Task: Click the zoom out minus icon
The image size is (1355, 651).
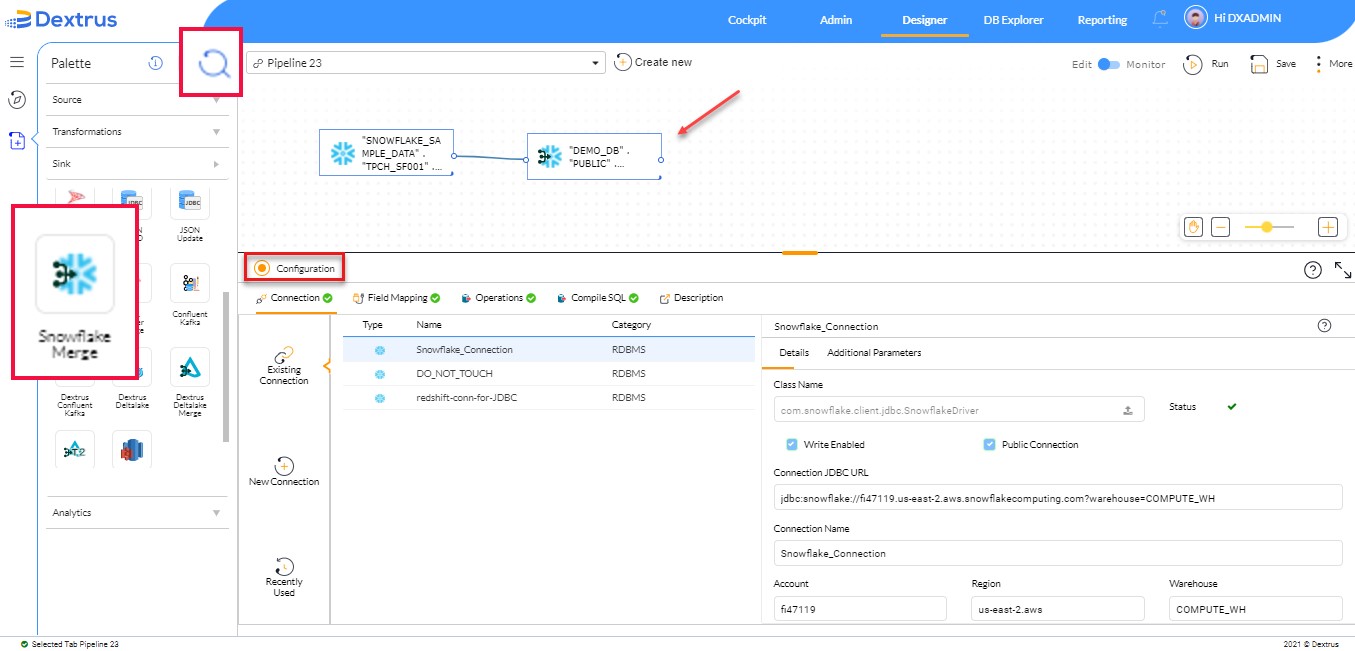Action: point(1221,227)
